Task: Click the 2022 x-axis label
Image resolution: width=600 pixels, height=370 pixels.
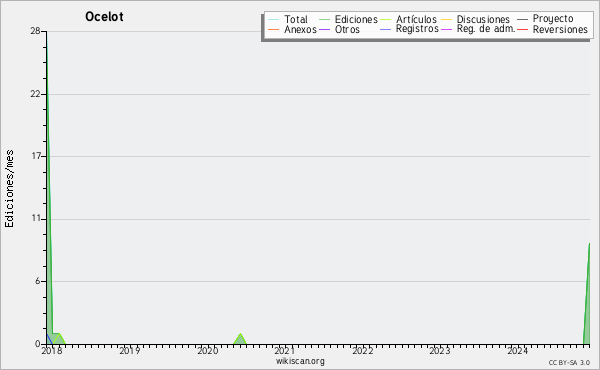Action: click(x=363, y=350)
